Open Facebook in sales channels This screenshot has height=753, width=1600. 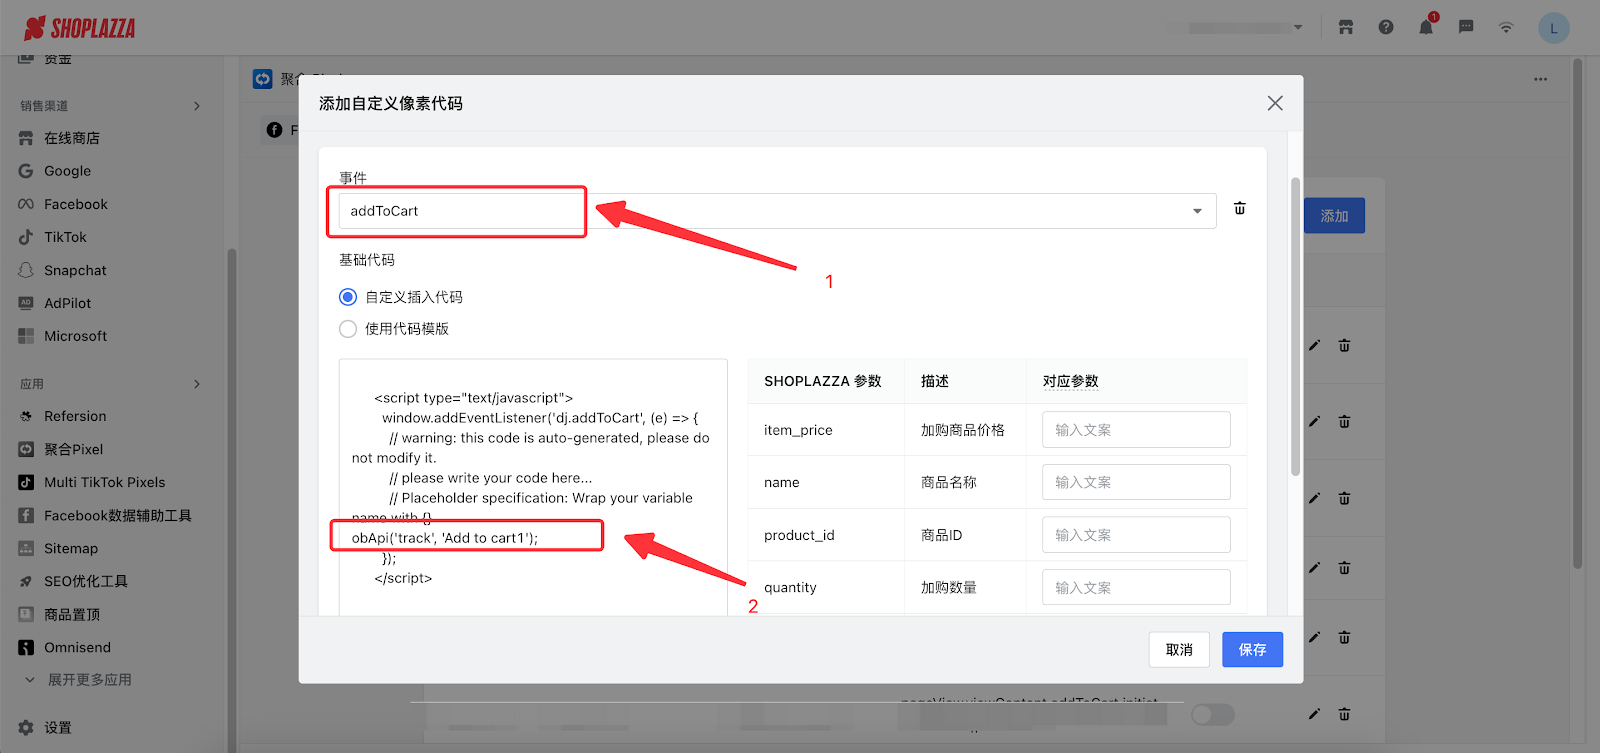tap(75, 204)
